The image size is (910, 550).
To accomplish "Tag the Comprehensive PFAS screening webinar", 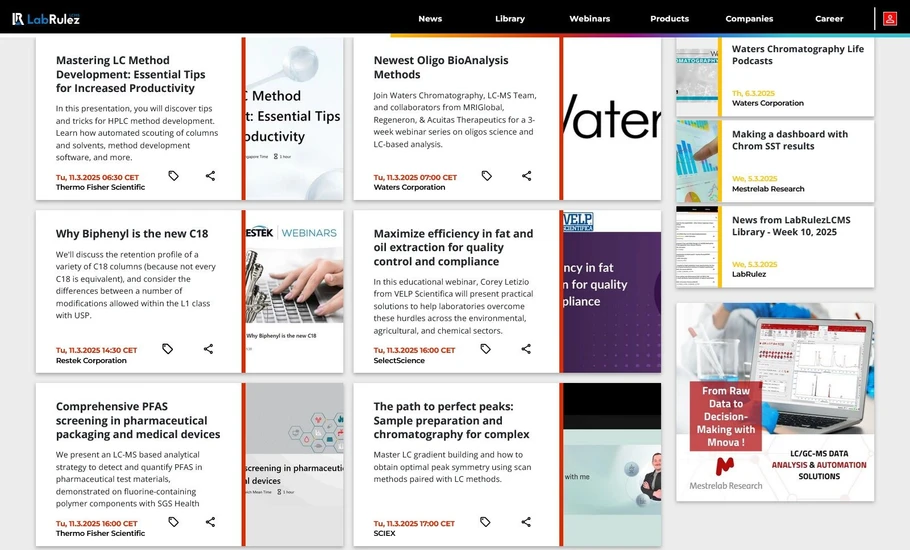I will (x=174, y=522).
